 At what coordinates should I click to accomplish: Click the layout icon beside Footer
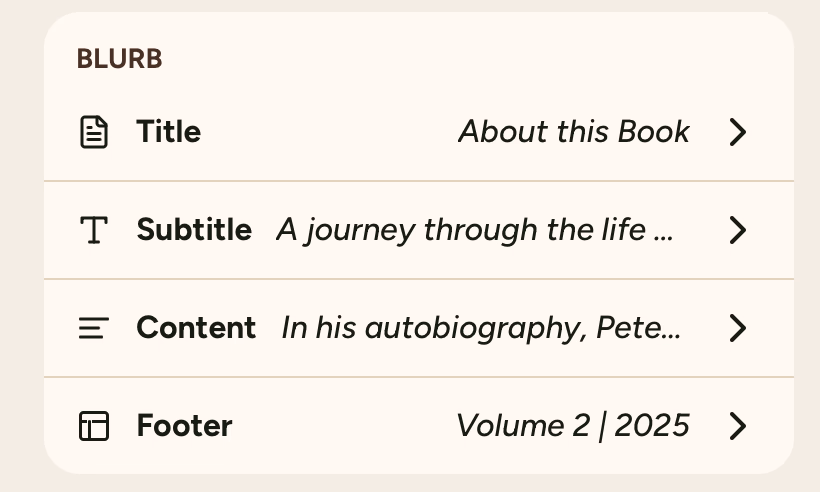(93, 426)
